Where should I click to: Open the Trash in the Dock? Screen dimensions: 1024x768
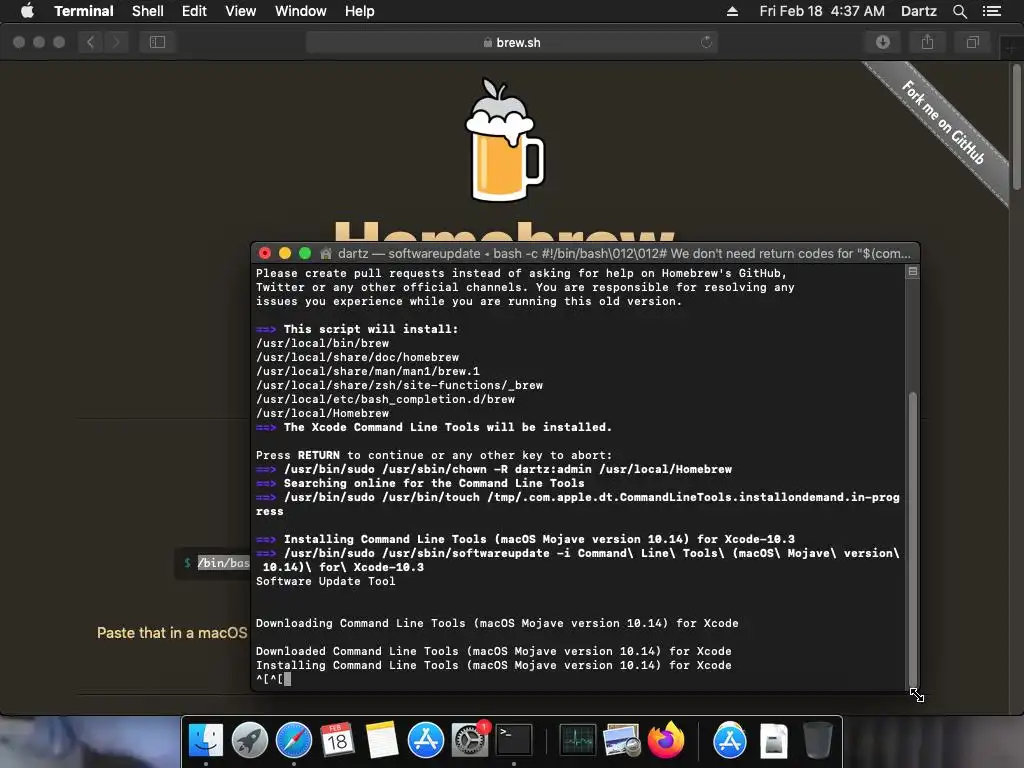pos(817,741)
